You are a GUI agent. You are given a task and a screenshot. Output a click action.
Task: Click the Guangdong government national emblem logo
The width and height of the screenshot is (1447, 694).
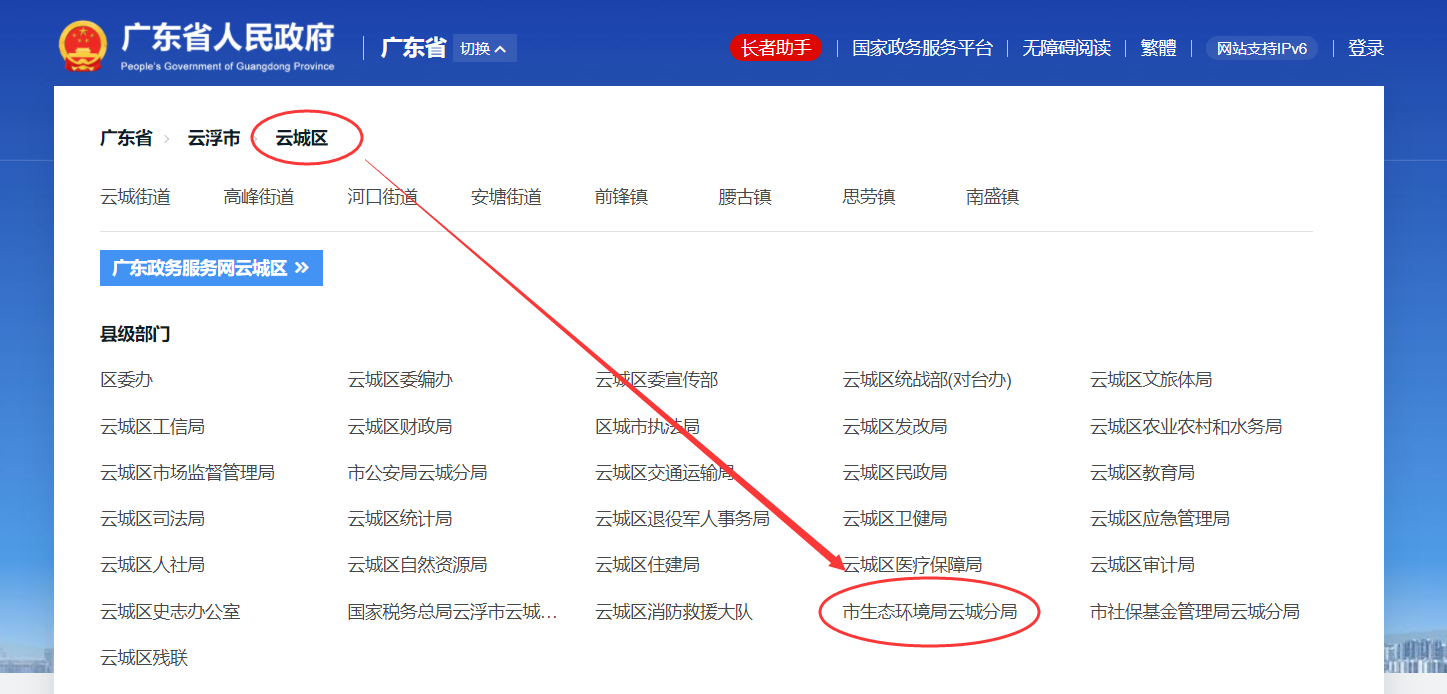click(x=82, y=46)
